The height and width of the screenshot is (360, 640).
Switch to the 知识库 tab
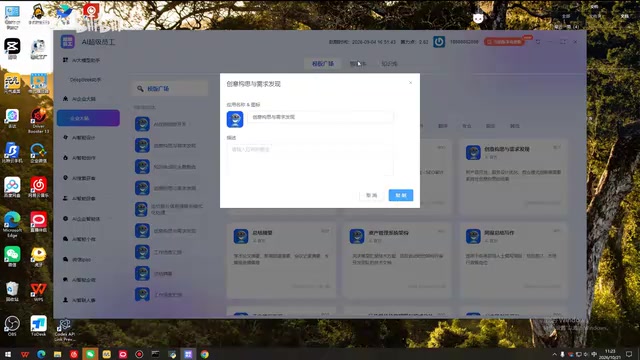tap(389, 64)
